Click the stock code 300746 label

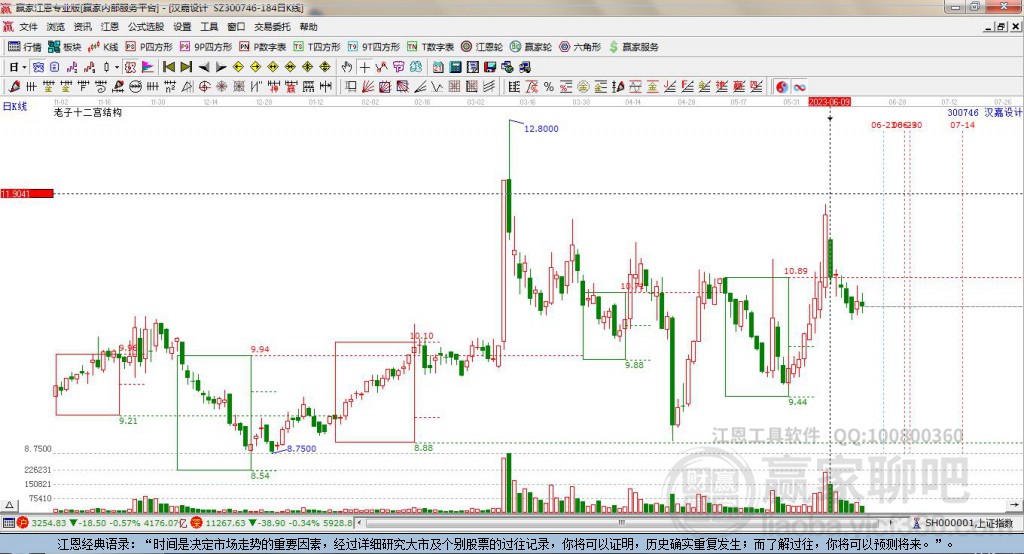(963, 112)
